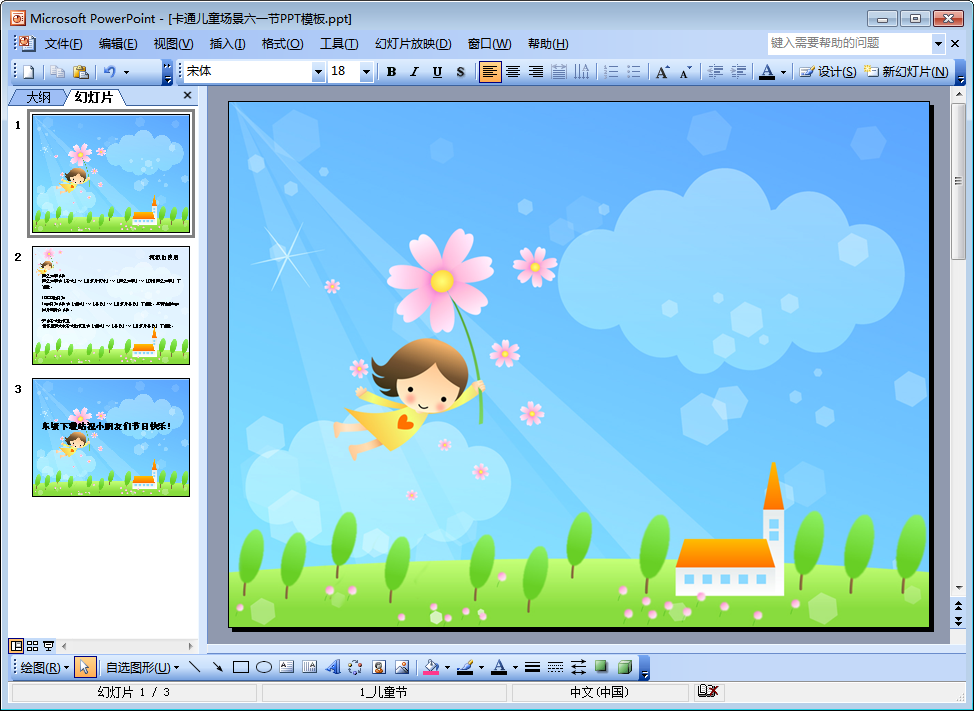974x711 pixels.
Task: Click the help question input box
Action: point(849,43)
